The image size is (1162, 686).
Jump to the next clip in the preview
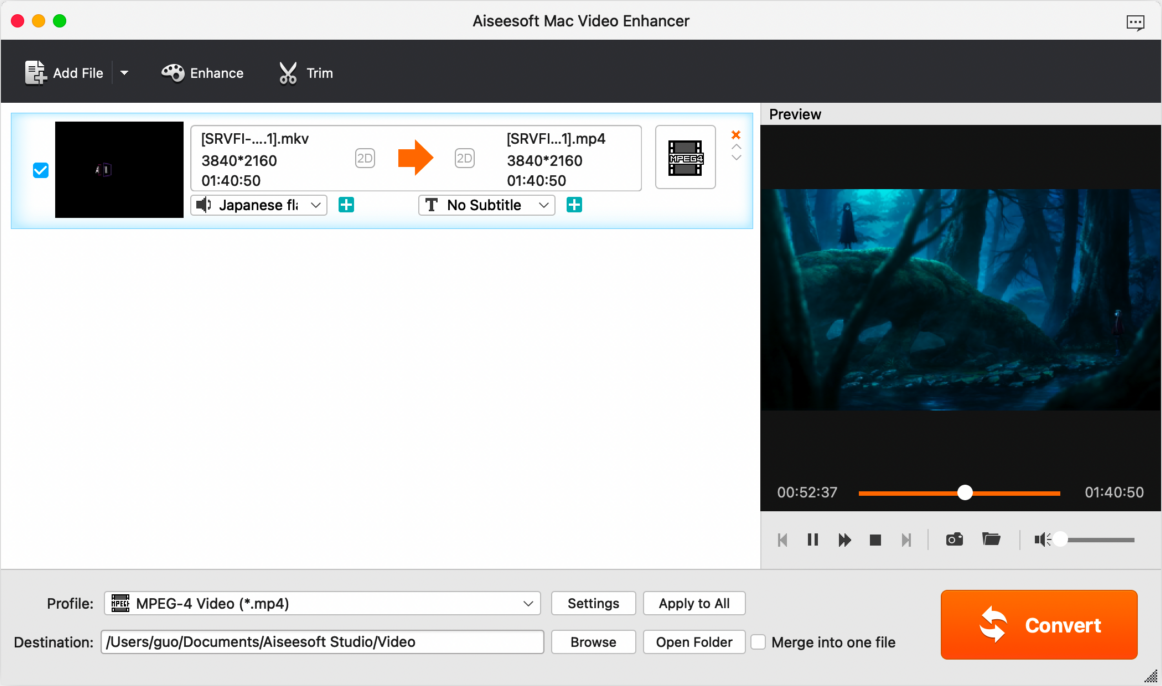click(906, 540)
